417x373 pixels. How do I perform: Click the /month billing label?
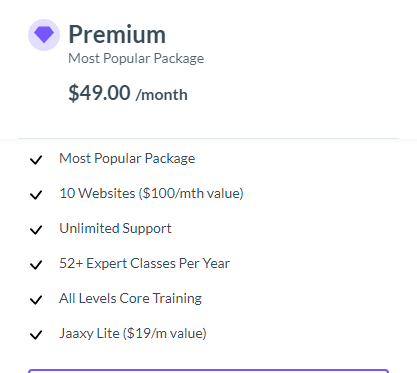tap(162, 95)
